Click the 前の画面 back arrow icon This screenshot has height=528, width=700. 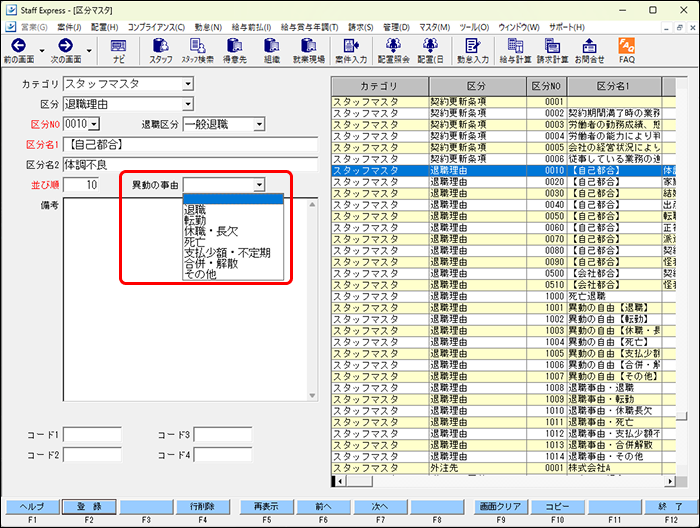(x=17, y=46)
